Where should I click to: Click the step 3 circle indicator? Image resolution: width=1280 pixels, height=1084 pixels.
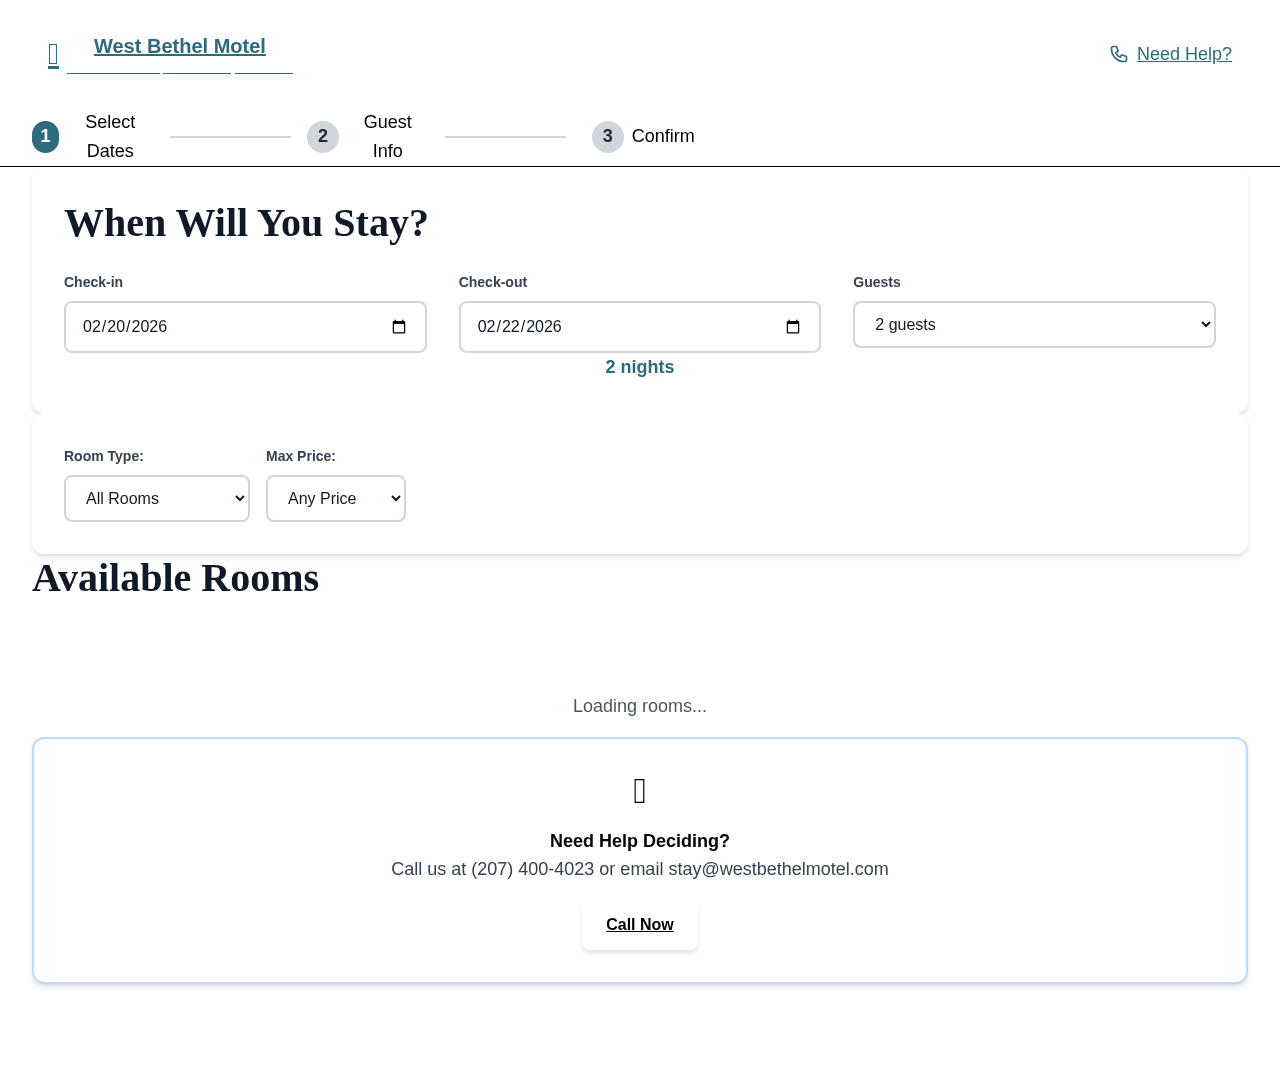[607, 137]
